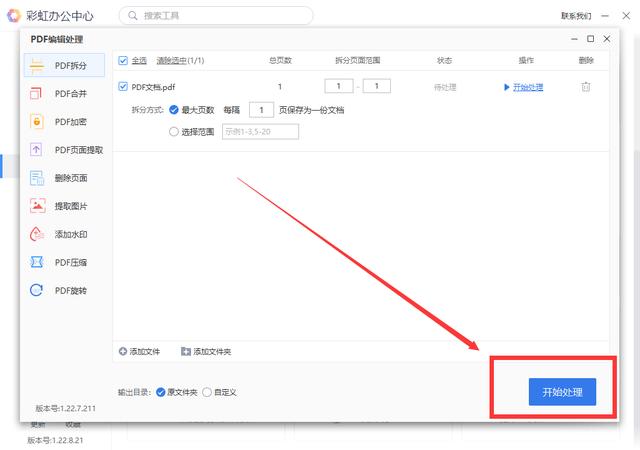Screen dimensions: 640x450
Task: Click the split range end page field
Action: tap(377, 86)
